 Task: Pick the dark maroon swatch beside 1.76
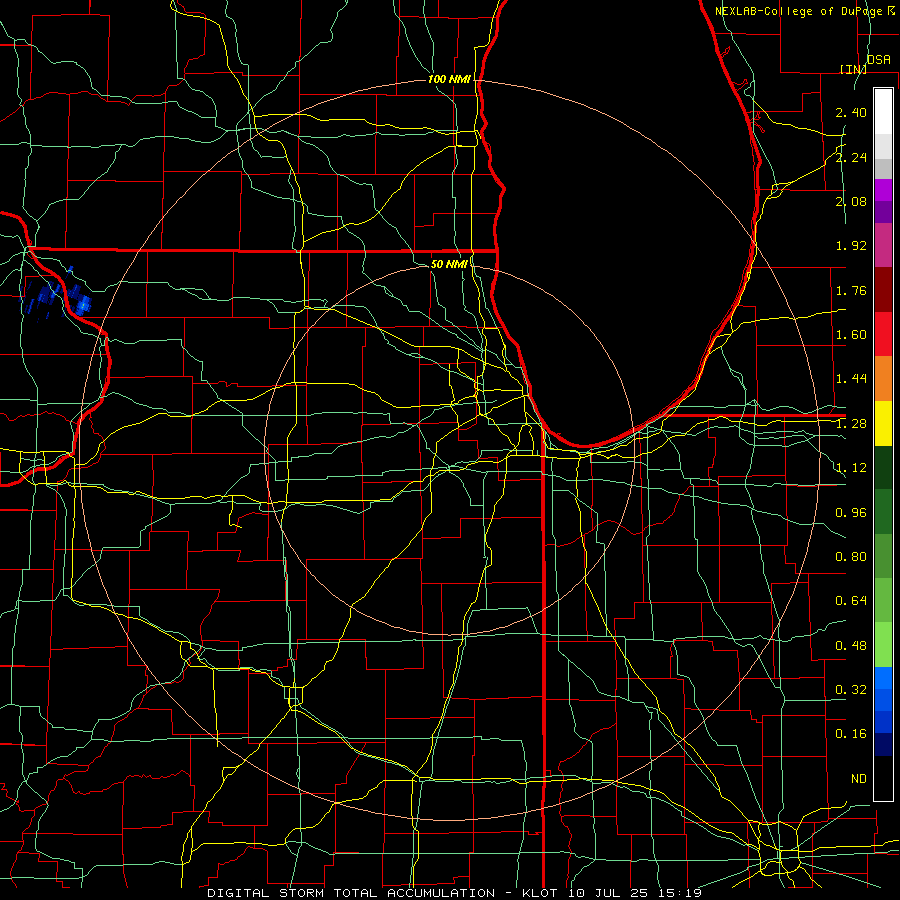883,290
